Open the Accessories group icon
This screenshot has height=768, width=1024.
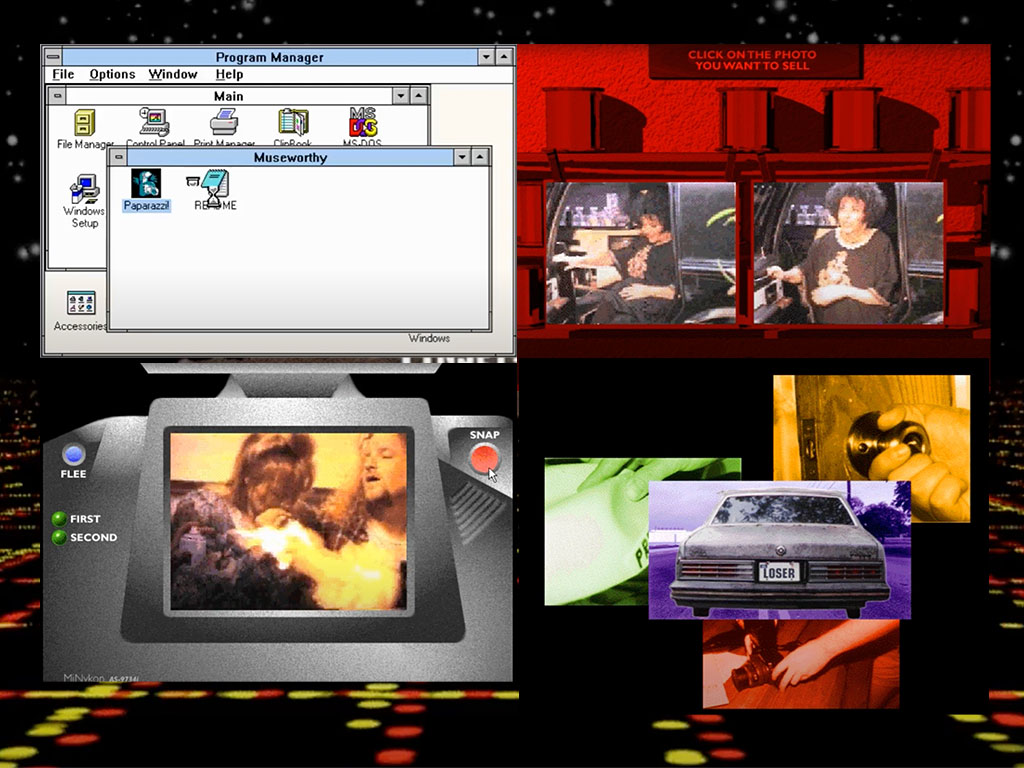click(x=80, y=304)
